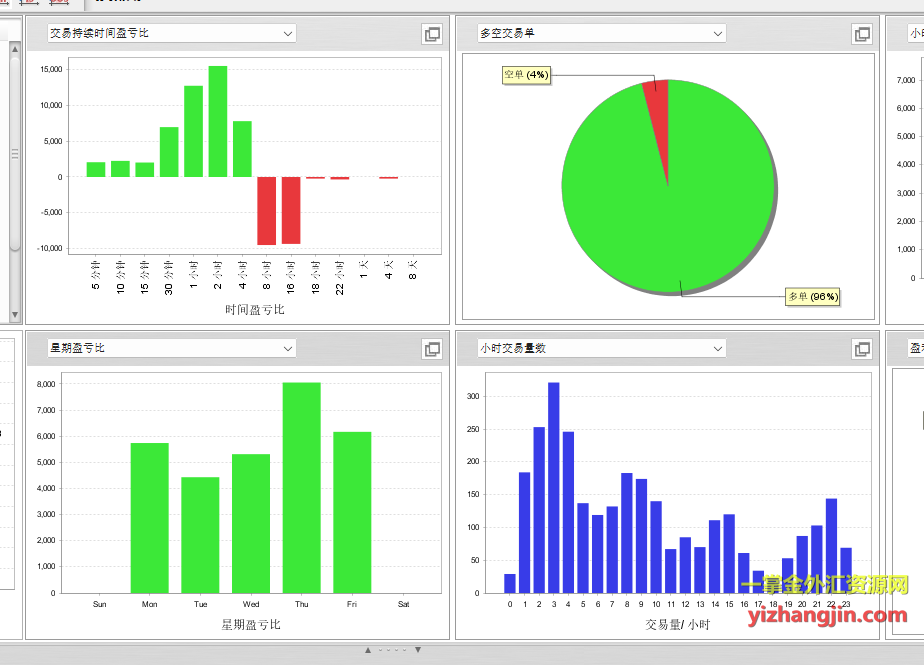Click the green bar at 30 分钟

(x=169, y=152)
